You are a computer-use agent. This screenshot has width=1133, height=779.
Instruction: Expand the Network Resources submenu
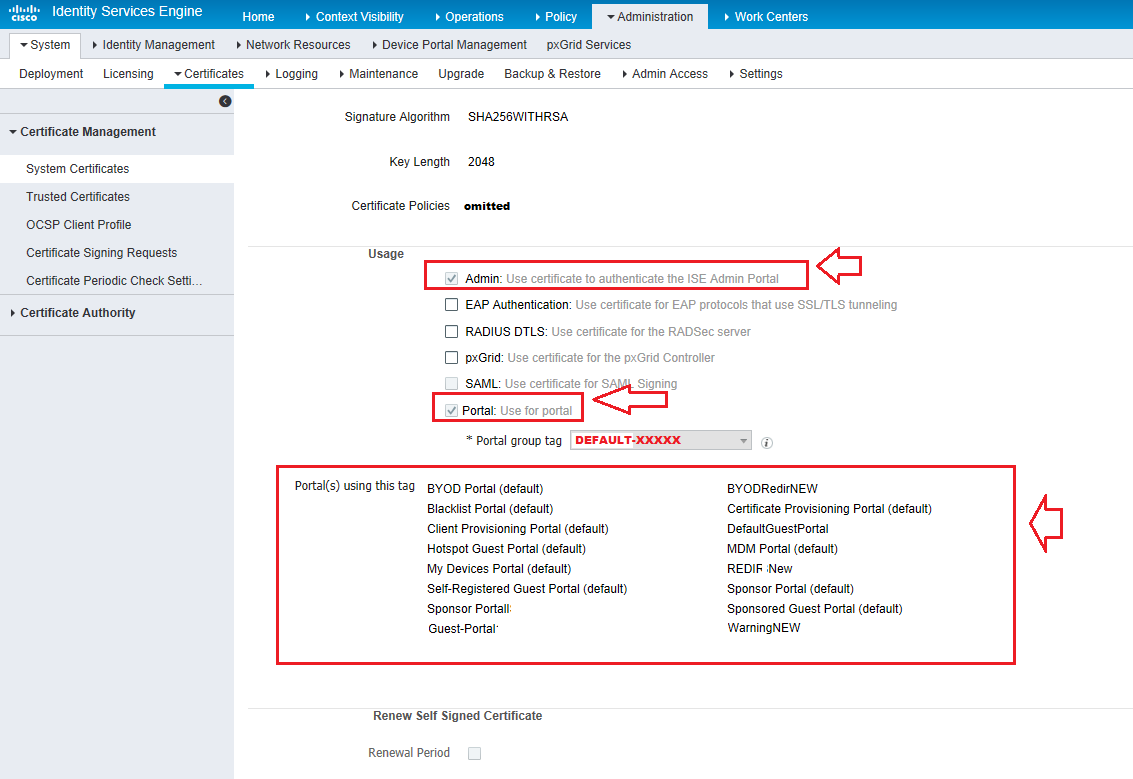[x=293, y=45]
